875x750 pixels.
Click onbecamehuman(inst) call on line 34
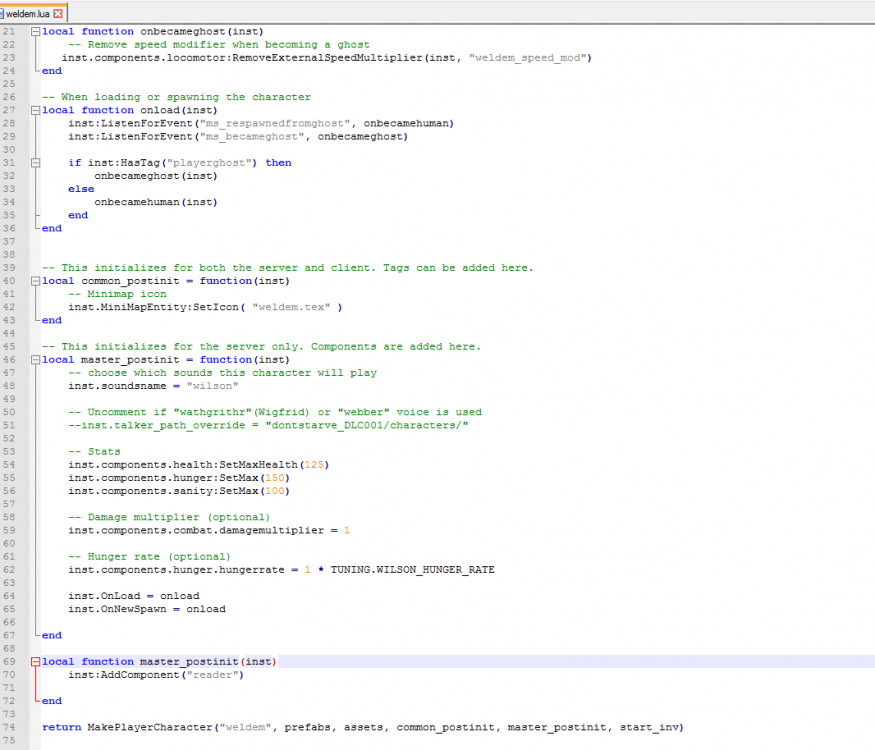(x=156, y=202)
